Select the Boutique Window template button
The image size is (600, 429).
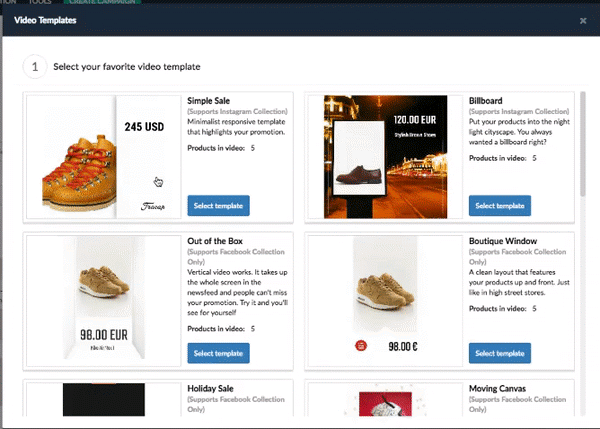click(x=500, y=353)
